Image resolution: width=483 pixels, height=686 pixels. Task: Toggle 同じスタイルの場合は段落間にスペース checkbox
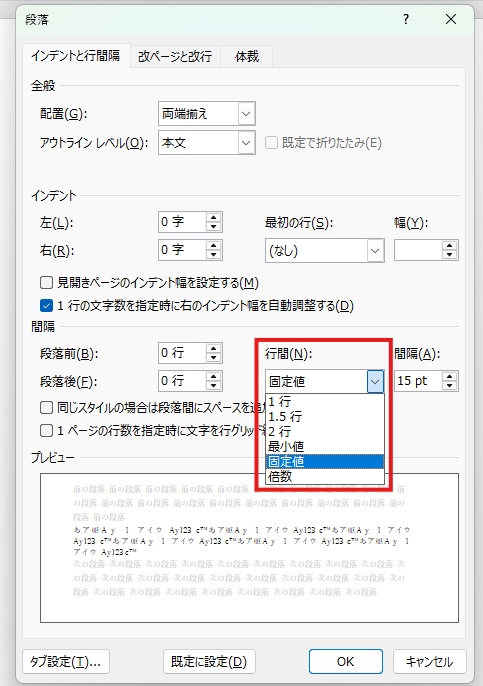tap(46, 408)
